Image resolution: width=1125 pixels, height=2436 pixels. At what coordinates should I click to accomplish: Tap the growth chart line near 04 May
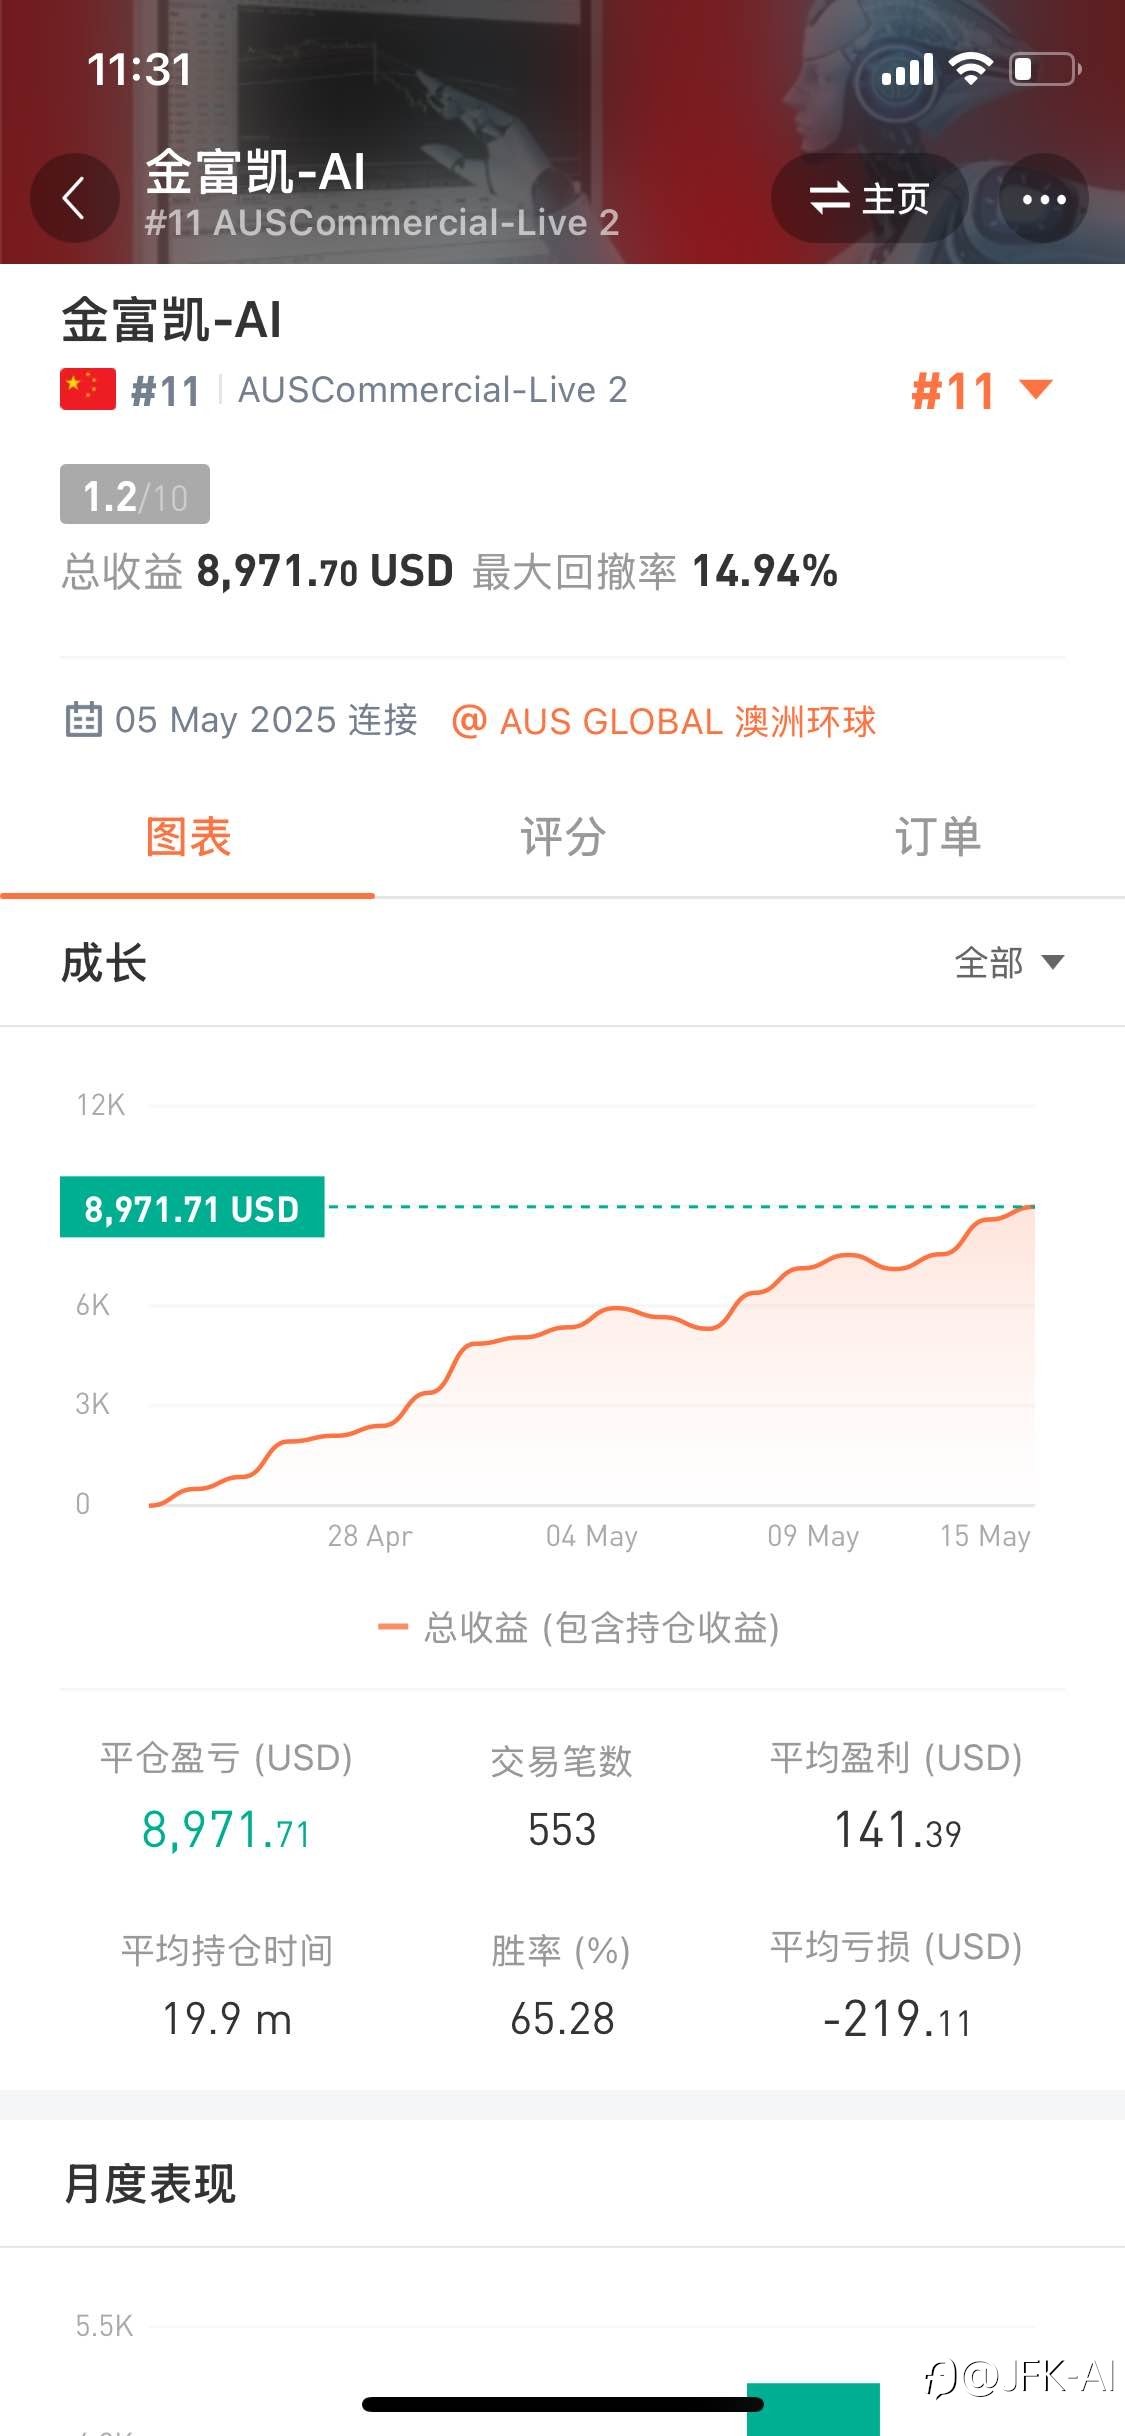tap(592, 1316)
